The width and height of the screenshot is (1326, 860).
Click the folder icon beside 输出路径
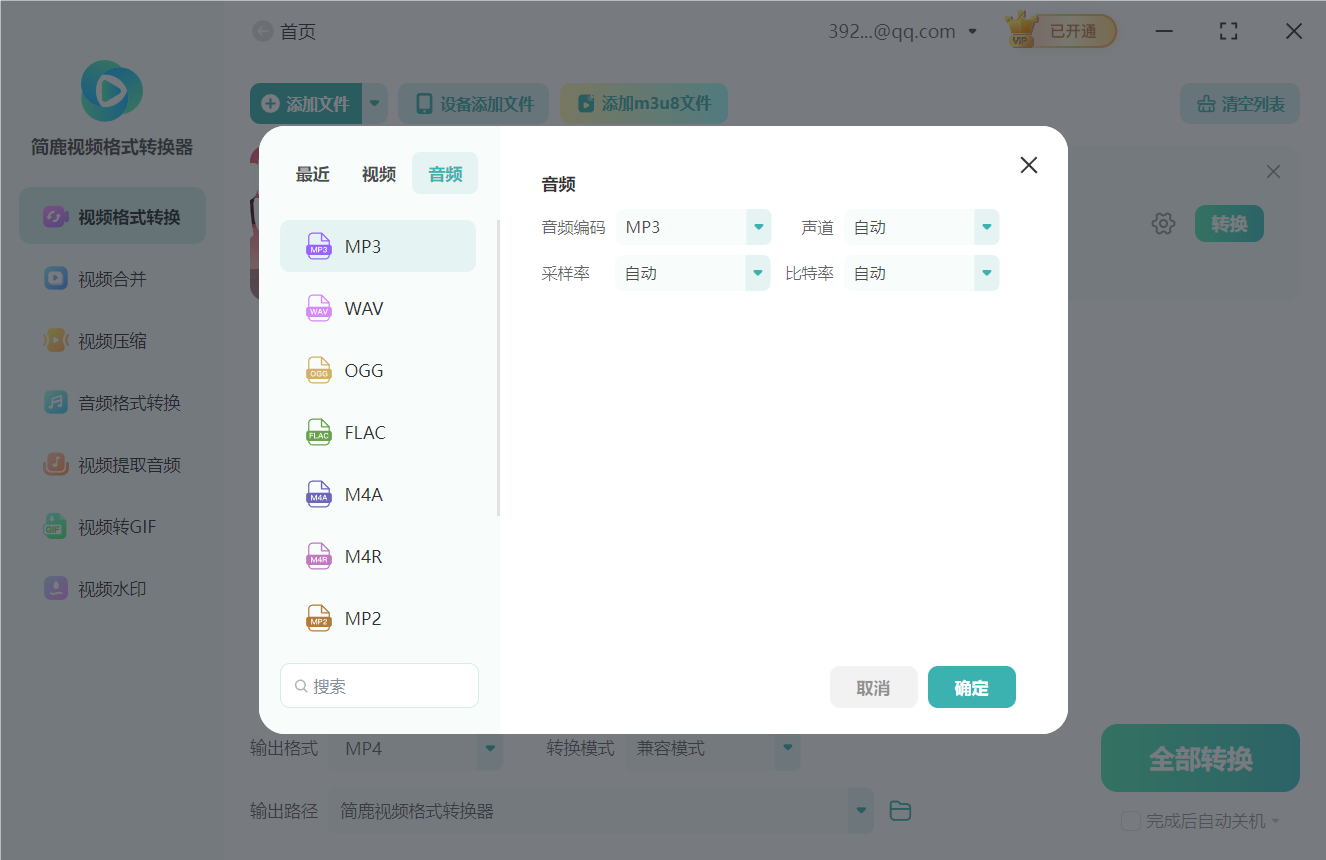[x=899, y=810]
